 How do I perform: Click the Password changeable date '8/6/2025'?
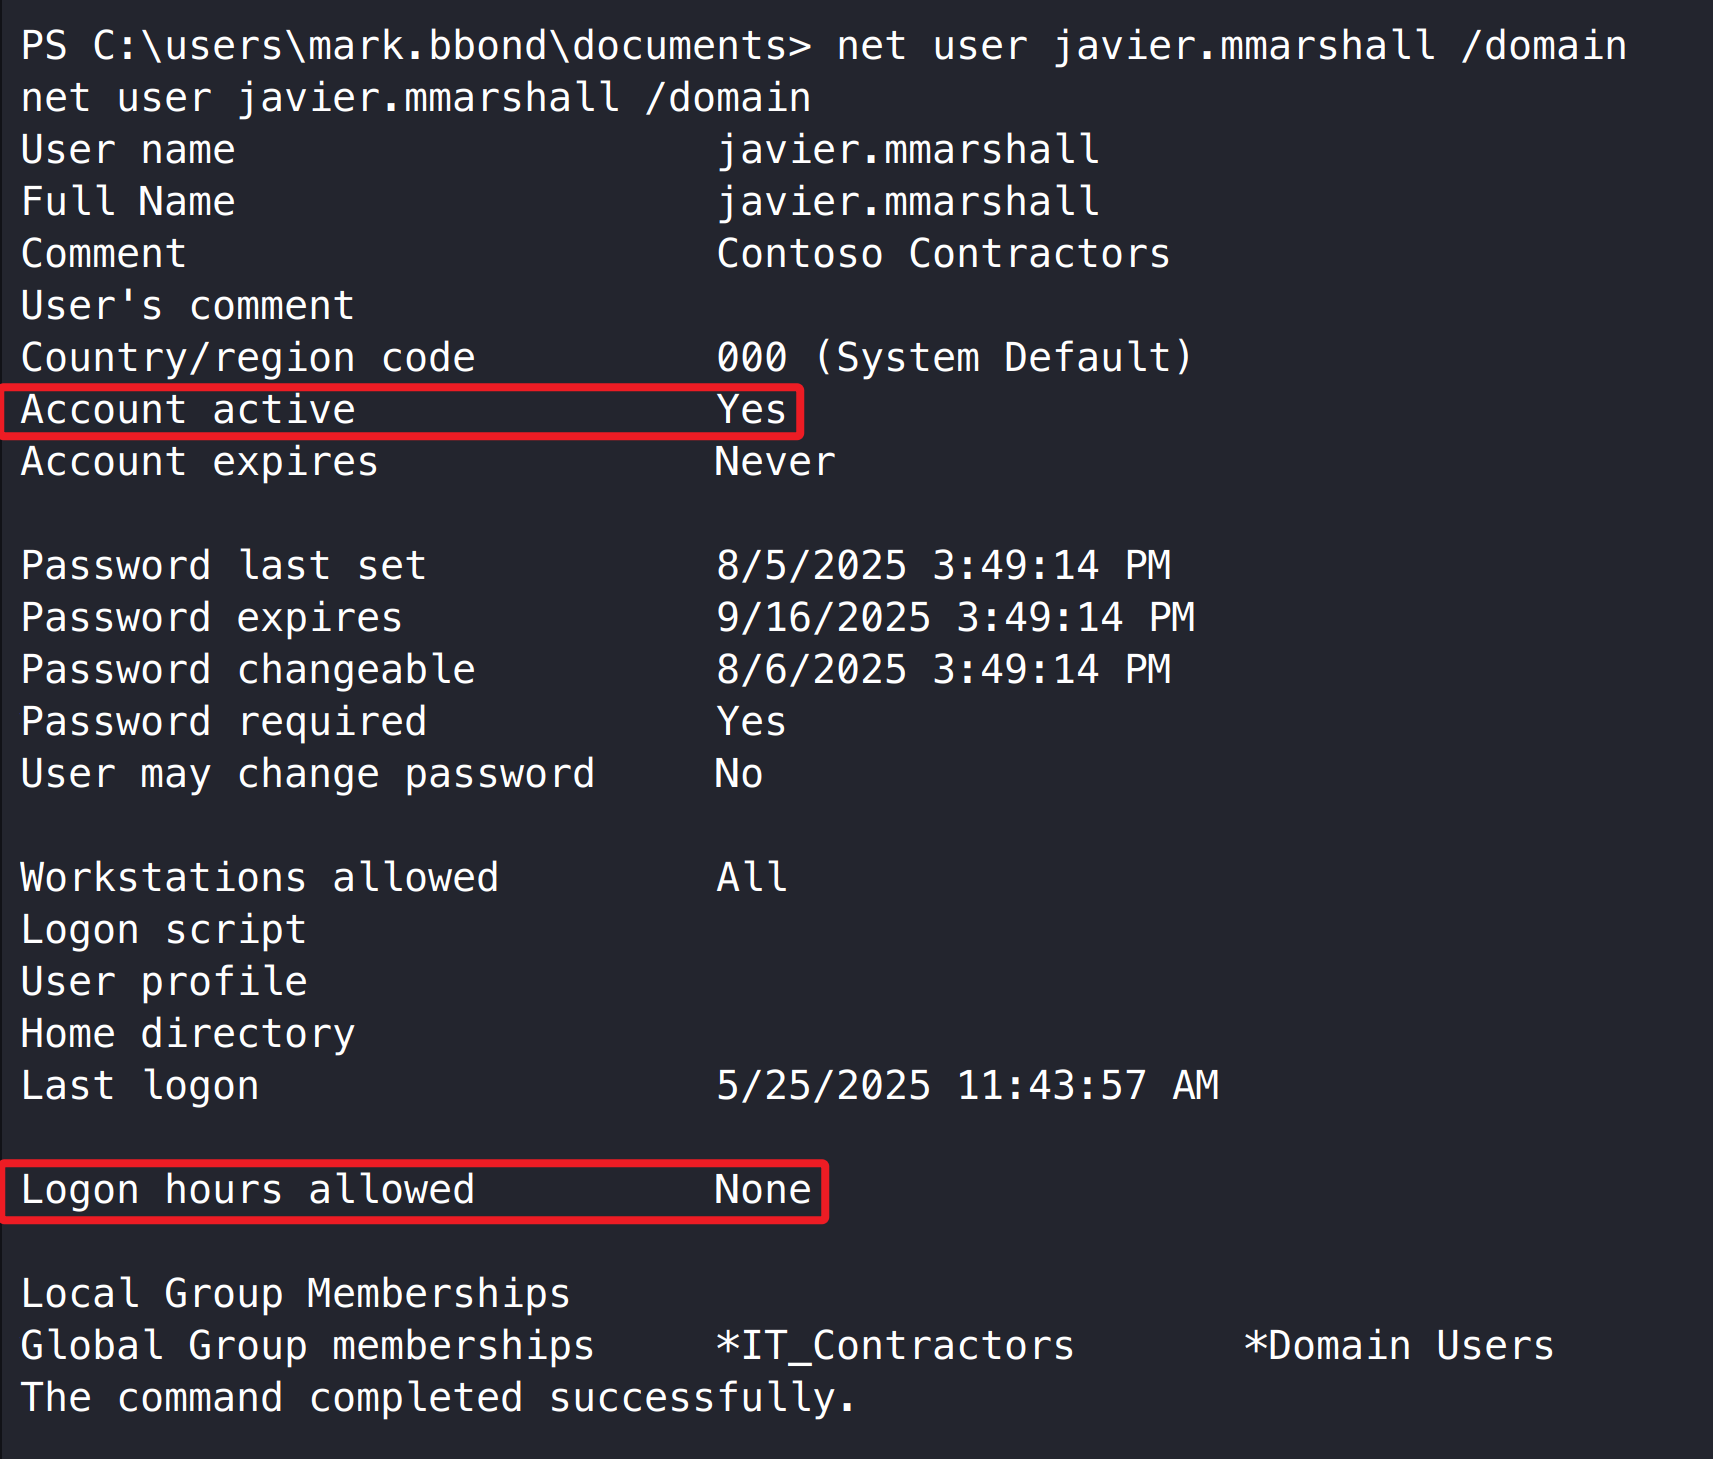pyautogui.click(x=811, y=670)
